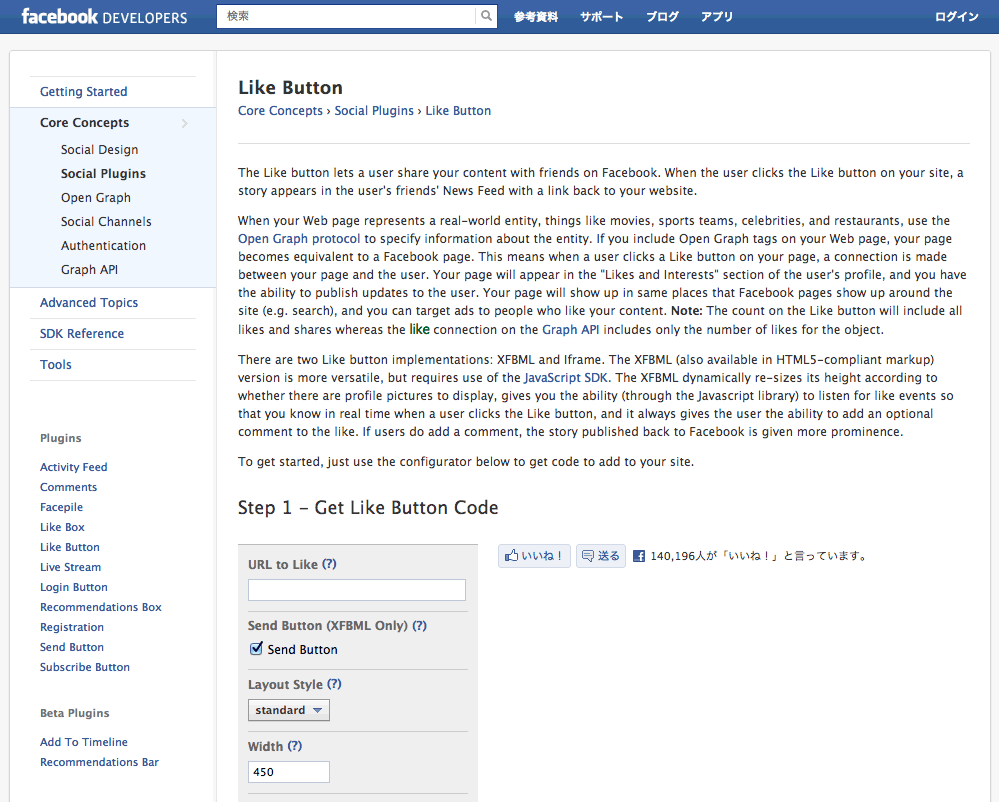Image resolution: width=999 pixels, height=802 pixels.
Task: Follow the green like link in text
Action: click(x=419, y=329)
